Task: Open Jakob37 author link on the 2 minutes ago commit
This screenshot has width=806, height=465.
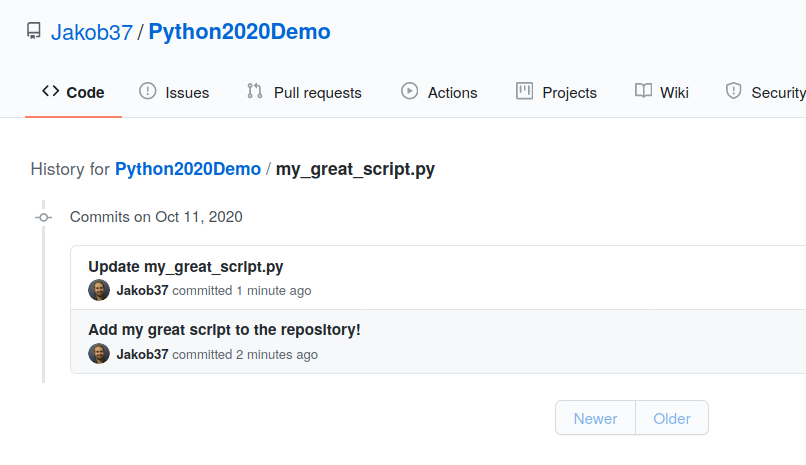Action: (142, 354)
